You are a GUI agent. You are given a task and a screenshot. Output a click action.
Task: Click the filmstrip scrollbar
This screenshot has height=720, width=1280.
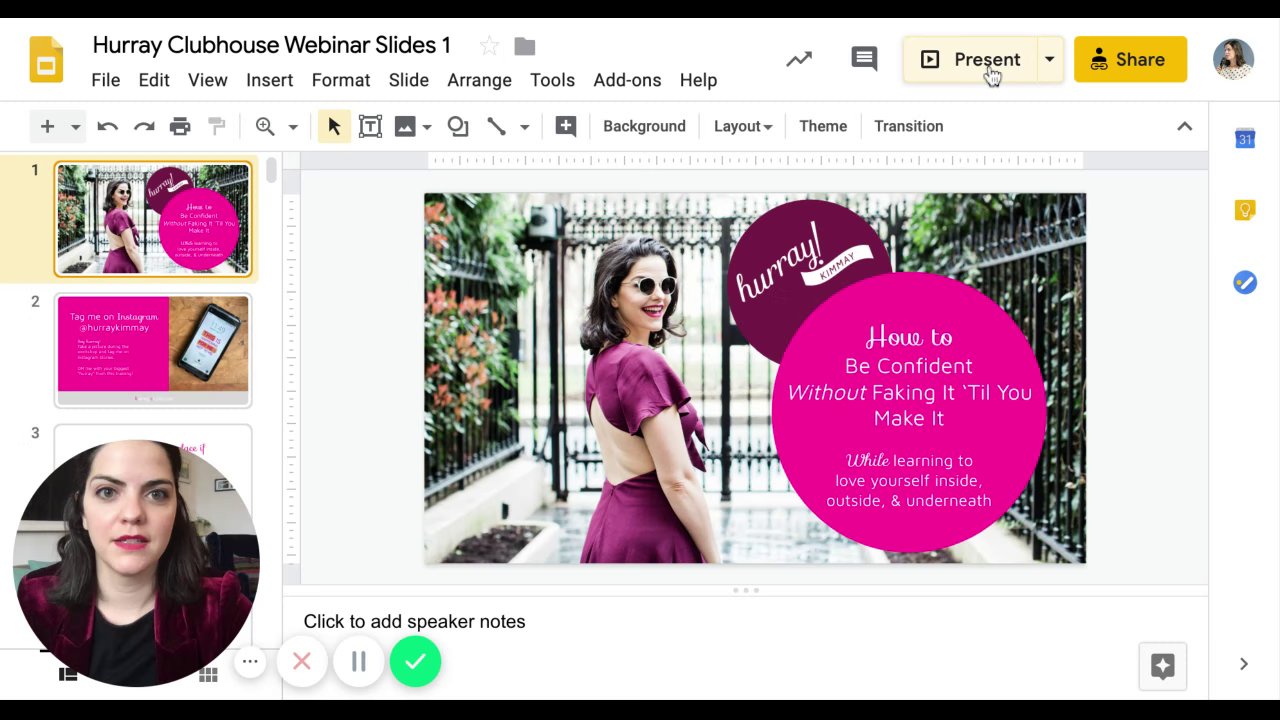pos(271,171)
